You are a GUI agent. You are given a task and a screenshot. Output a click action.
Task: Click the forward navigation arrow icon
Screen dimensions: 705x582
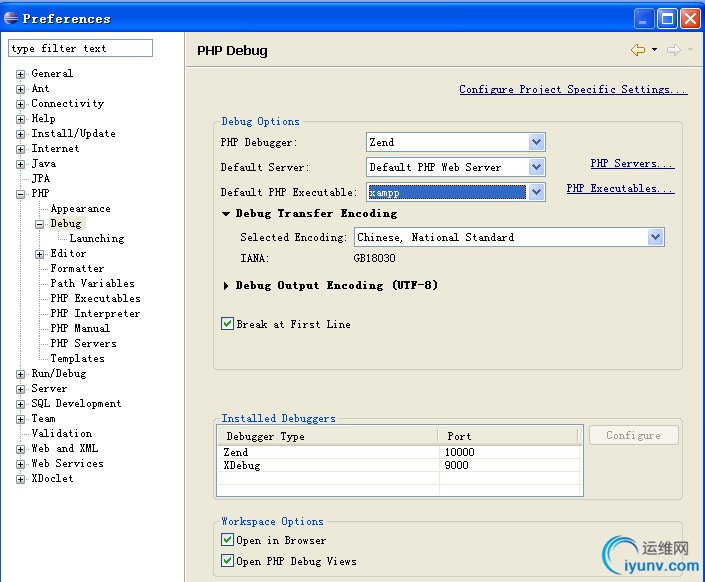pos(674,49)
